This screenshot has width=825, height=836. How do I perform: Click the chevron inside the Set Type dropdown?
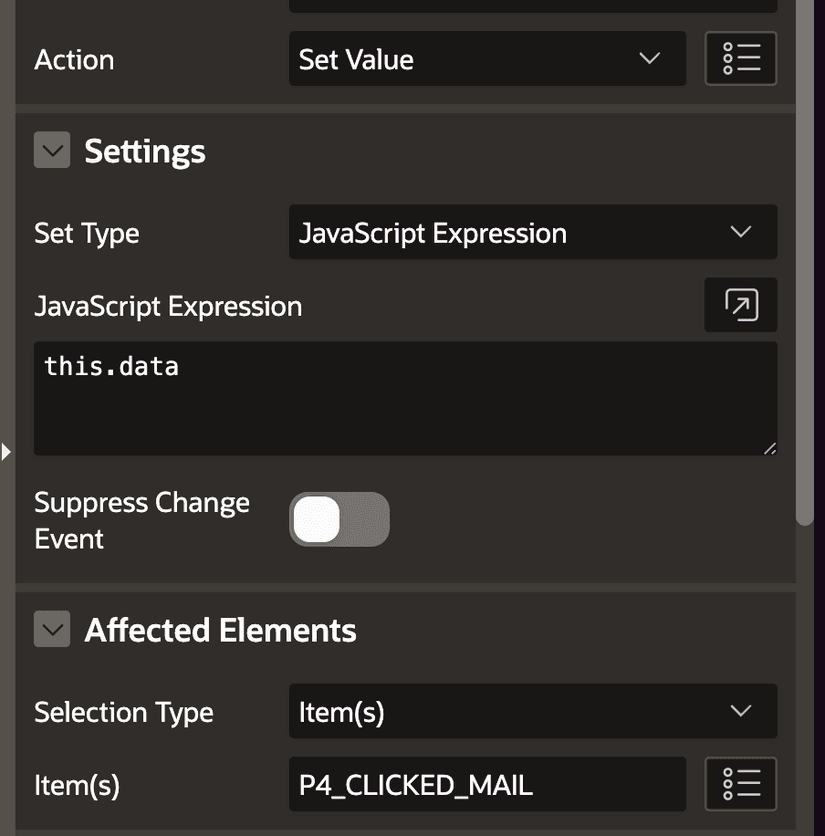pyautogui.click(x=741, y=231)
